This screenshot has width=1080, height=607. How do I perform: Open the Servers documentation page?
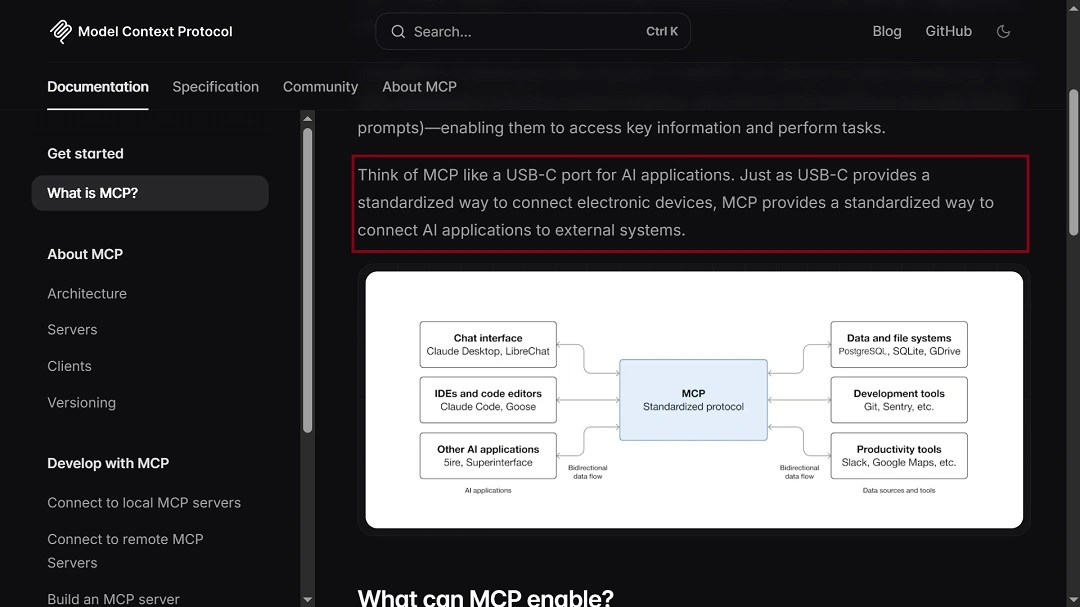72,329
